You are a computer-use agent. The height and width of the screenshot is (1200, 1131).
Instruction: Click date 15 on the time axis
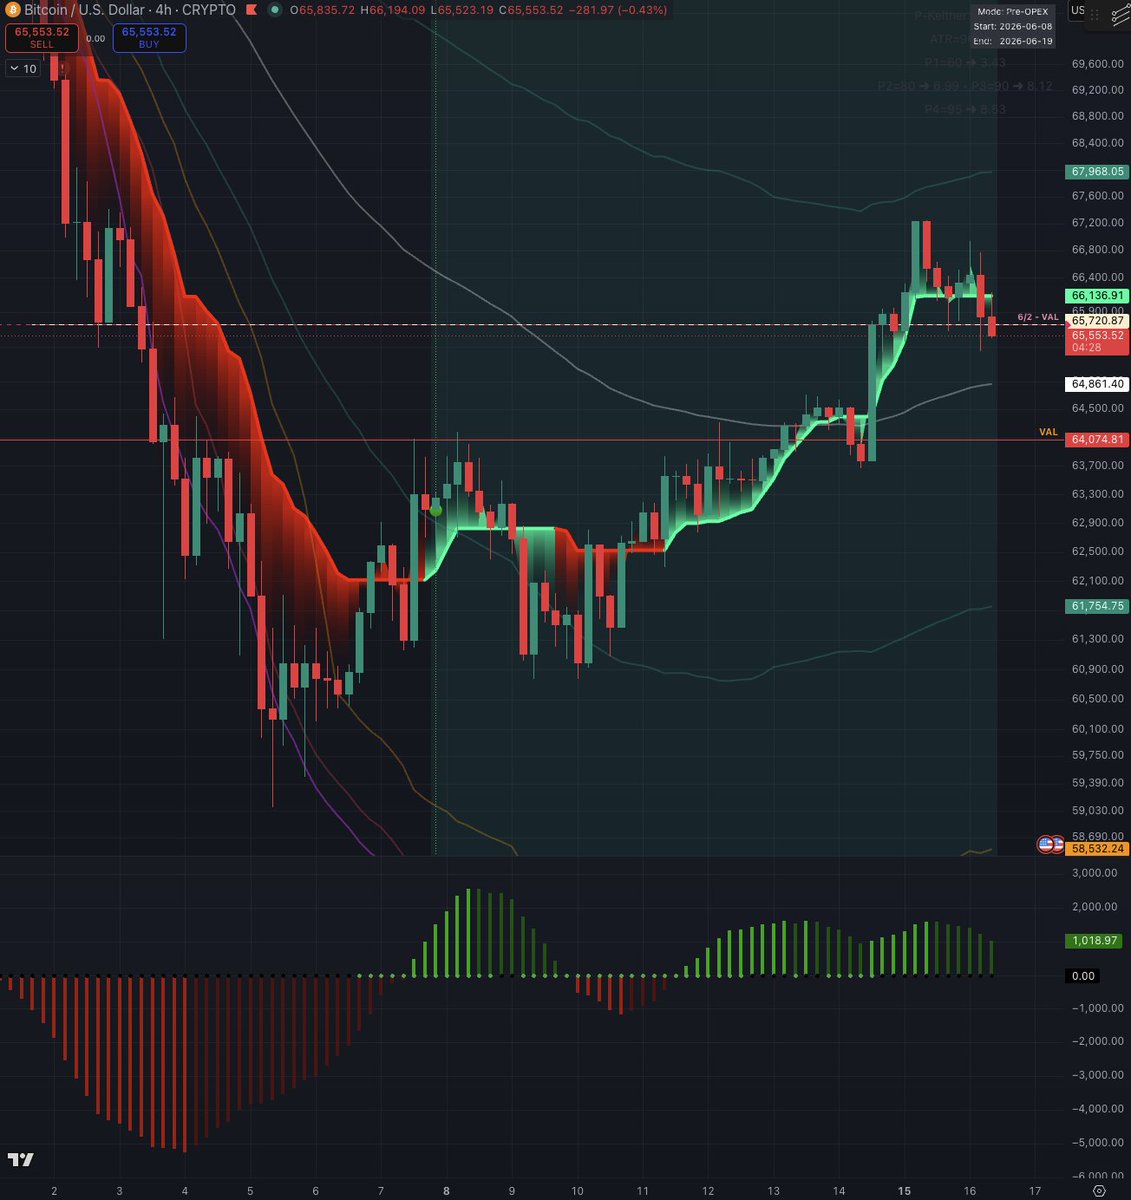click(x=904, y=1191)
